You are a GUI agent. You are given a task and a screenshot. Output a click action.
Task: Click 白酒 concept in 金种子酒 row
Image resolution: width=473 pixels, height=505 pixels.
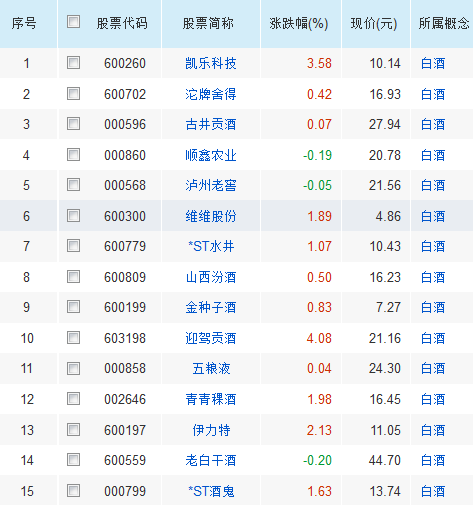pyautogui.click(x=433, y=307)
